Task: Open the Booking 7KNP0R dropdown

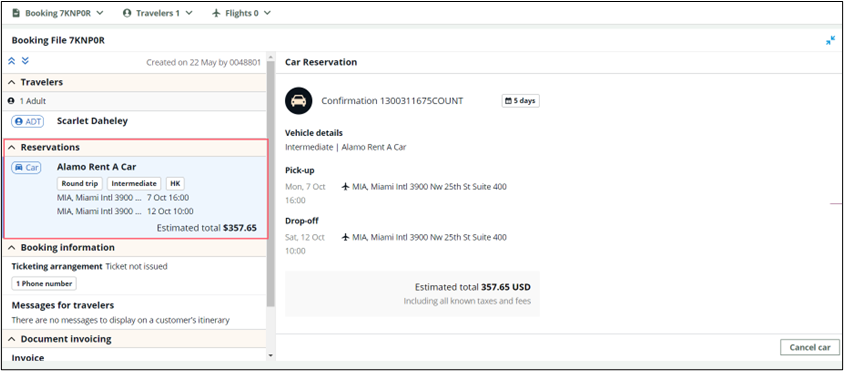Action: pos(57,13)
